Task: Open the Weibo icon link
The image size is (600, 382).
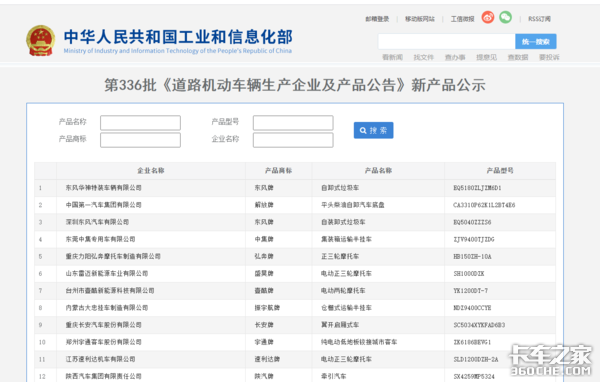Action: click(x=488, y=18)
